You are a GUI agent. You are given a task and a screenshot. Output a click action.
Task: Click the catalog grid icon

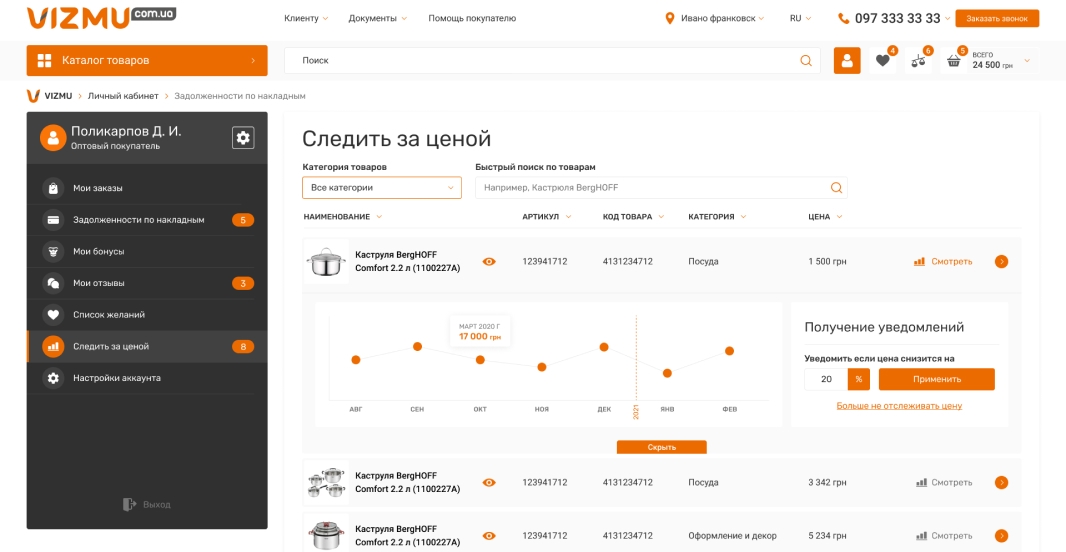pyautogui.click(x=44, y=61)
